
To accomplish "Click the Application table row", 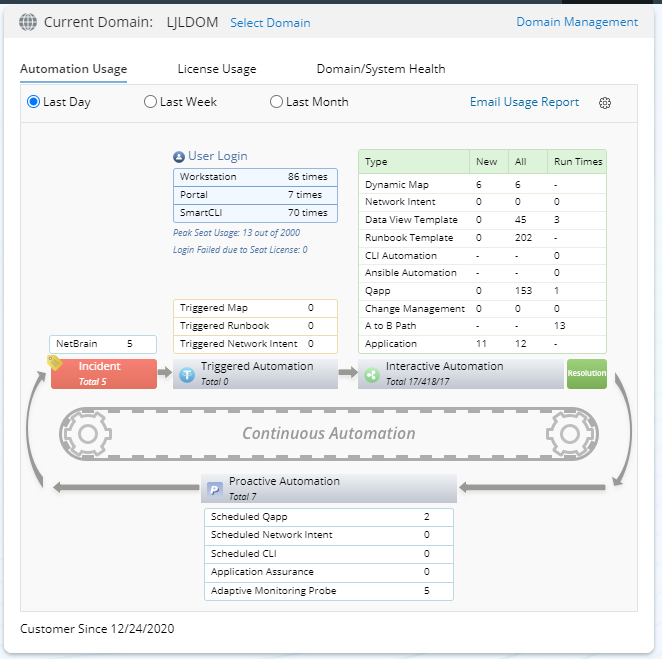I will (x=483, y=344).
